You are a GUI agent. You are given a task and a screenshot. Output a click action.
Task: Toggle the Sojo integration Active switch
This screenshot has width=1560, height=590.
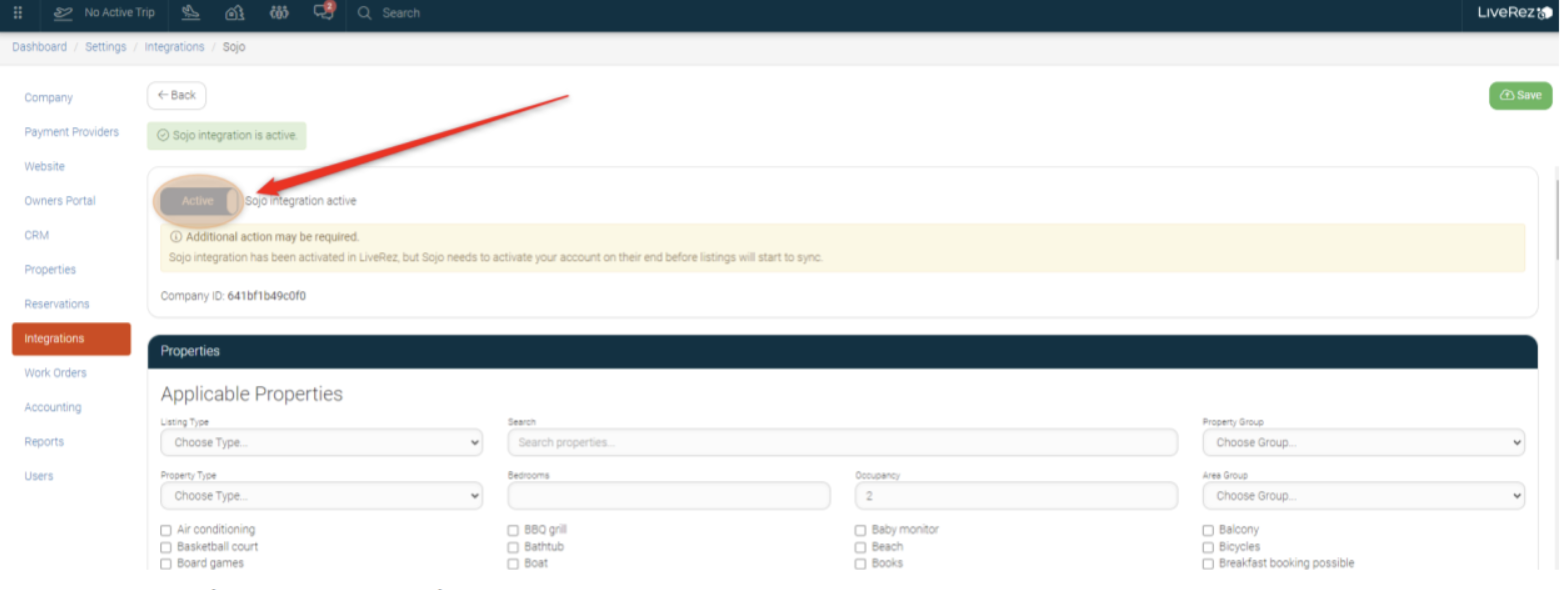199,201
